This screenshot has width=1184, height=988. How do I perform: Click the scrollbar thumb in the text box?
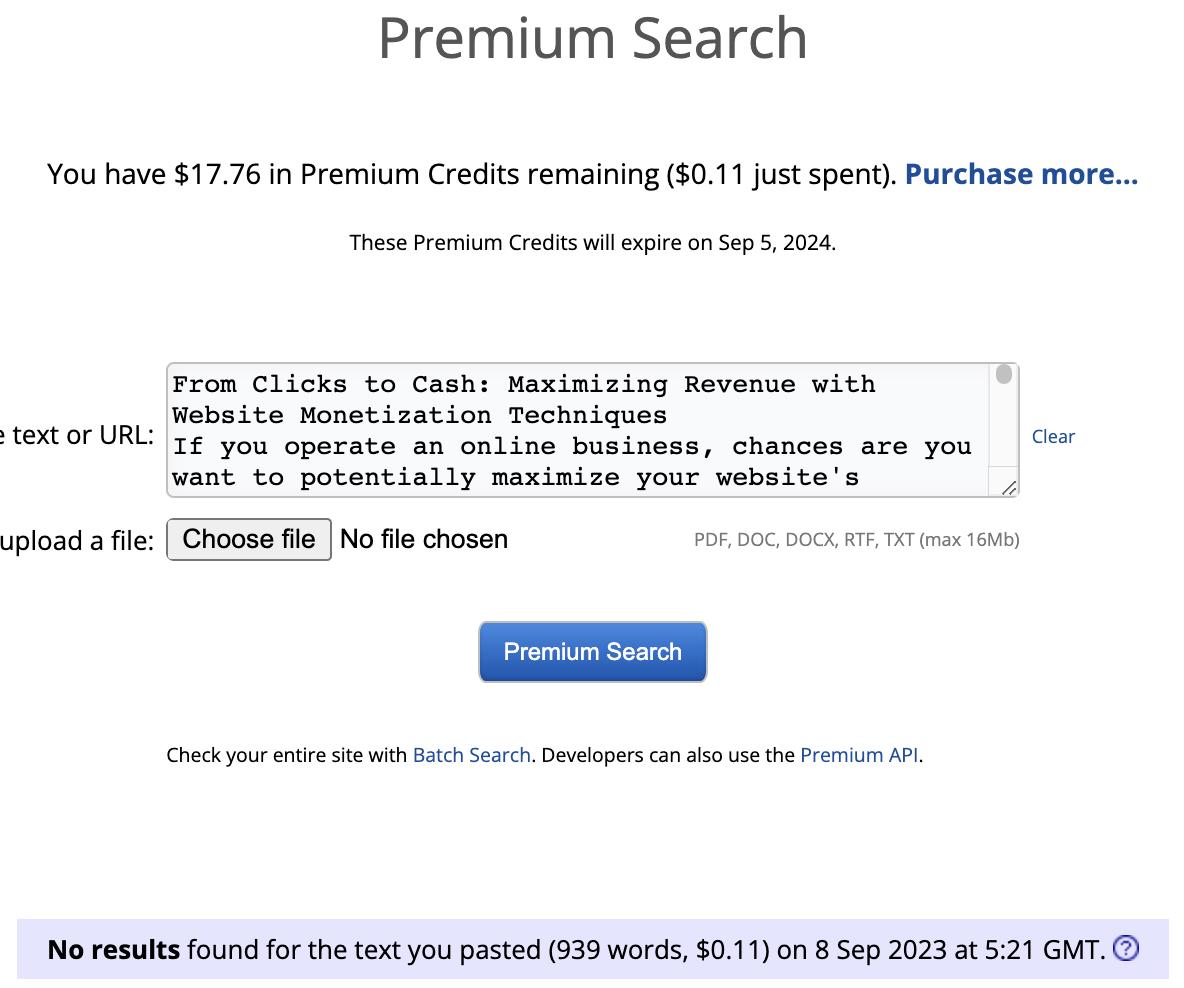pyautogui.click(x=1004, y=375)
